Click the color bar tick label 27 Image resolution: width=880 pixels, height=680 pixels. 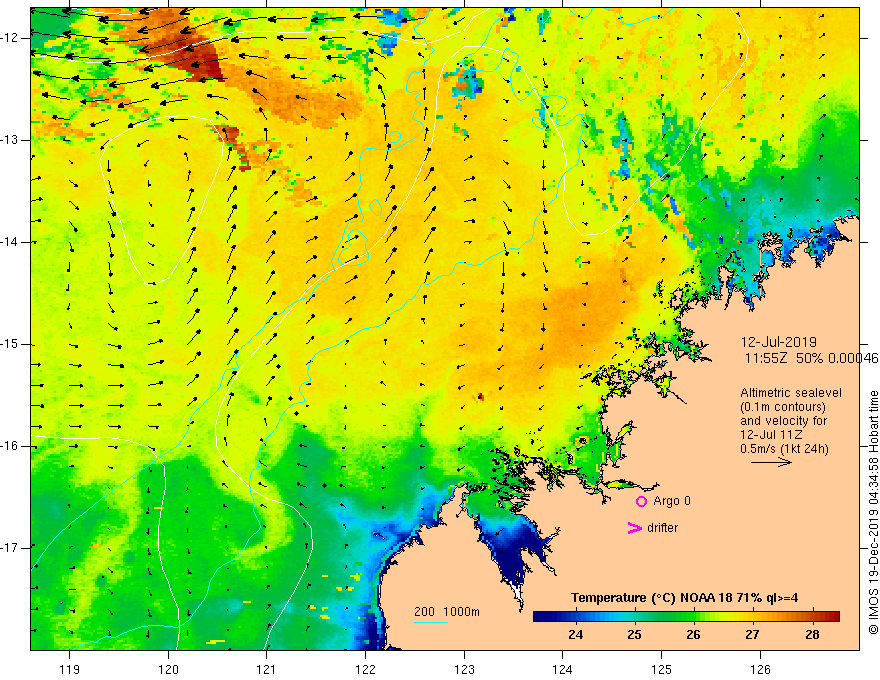(753, 635)
